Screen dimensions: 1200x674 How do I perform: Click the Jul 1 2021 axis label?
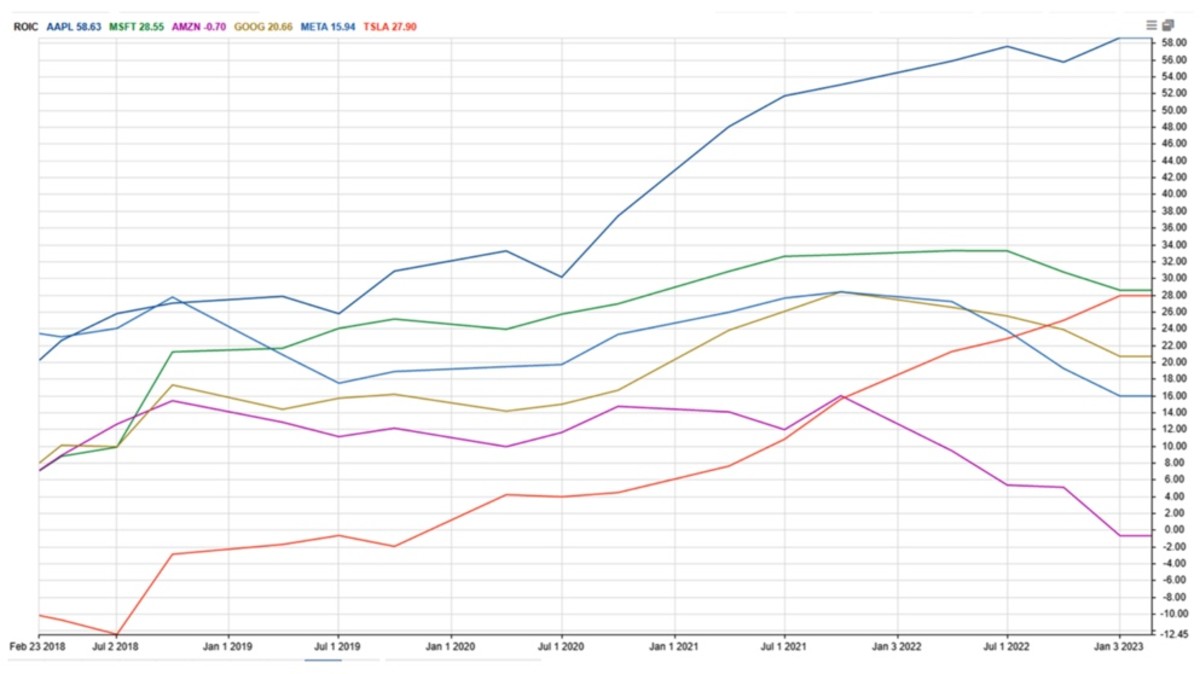click(x=783, y=647)
